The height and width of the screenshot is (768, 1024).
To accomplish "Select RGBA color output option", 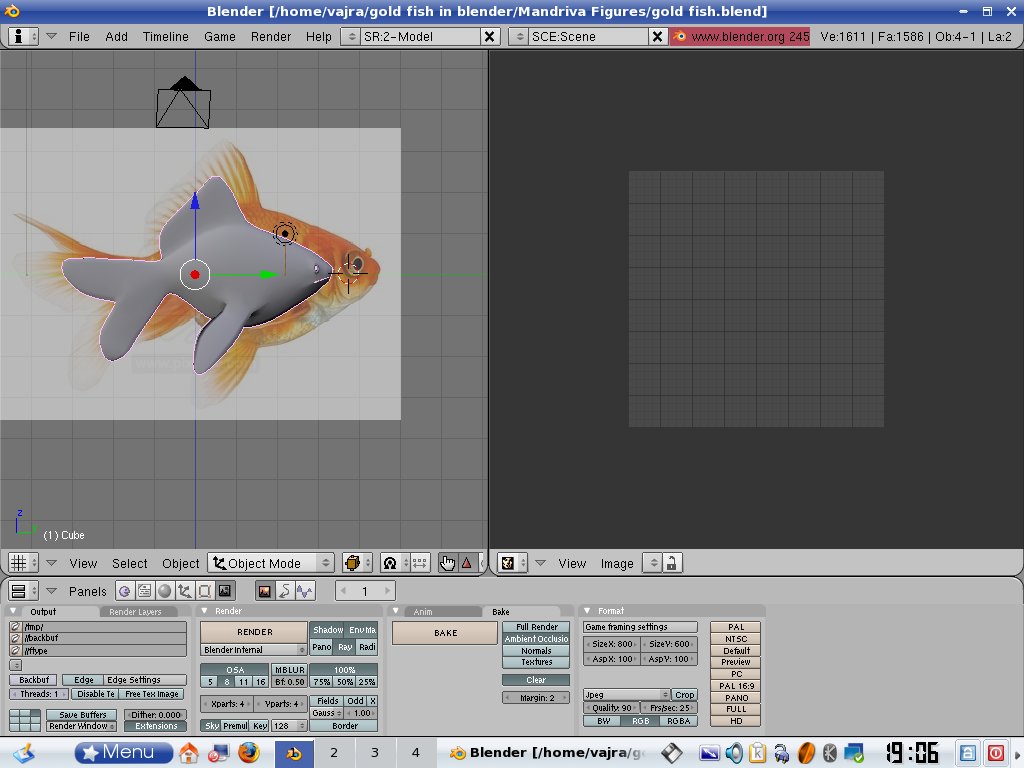I will coord(678,720).
